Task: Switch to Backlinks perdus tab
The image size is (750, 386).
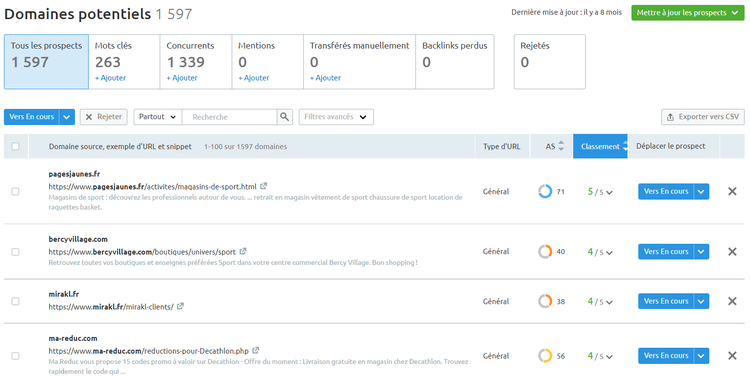Action: (x=454, y=62)
